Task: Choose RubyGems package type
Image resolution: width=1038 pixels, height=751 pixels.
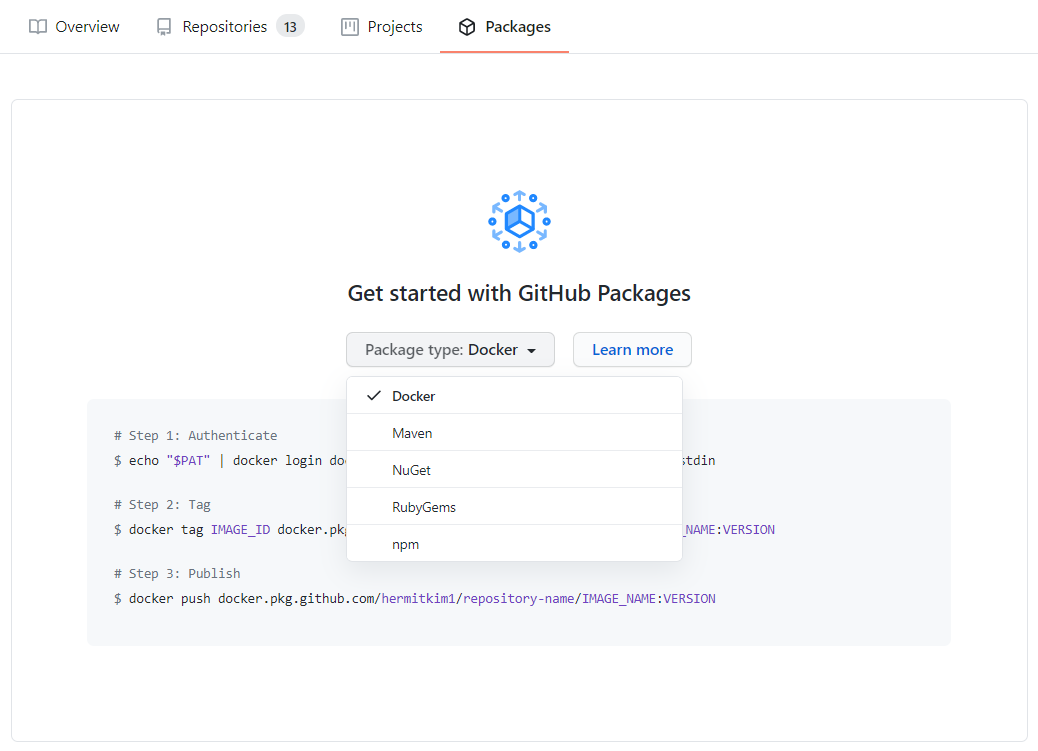Action: click(514, 507)
